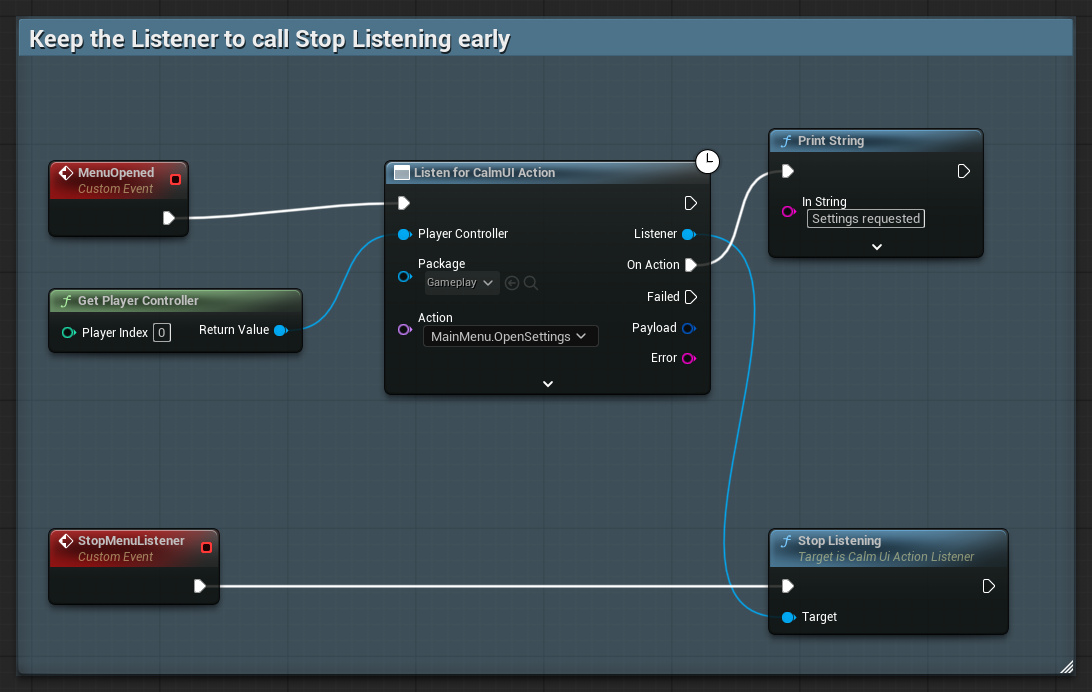
Task: Click the Print String function icon
Action: tap(786, 141)
